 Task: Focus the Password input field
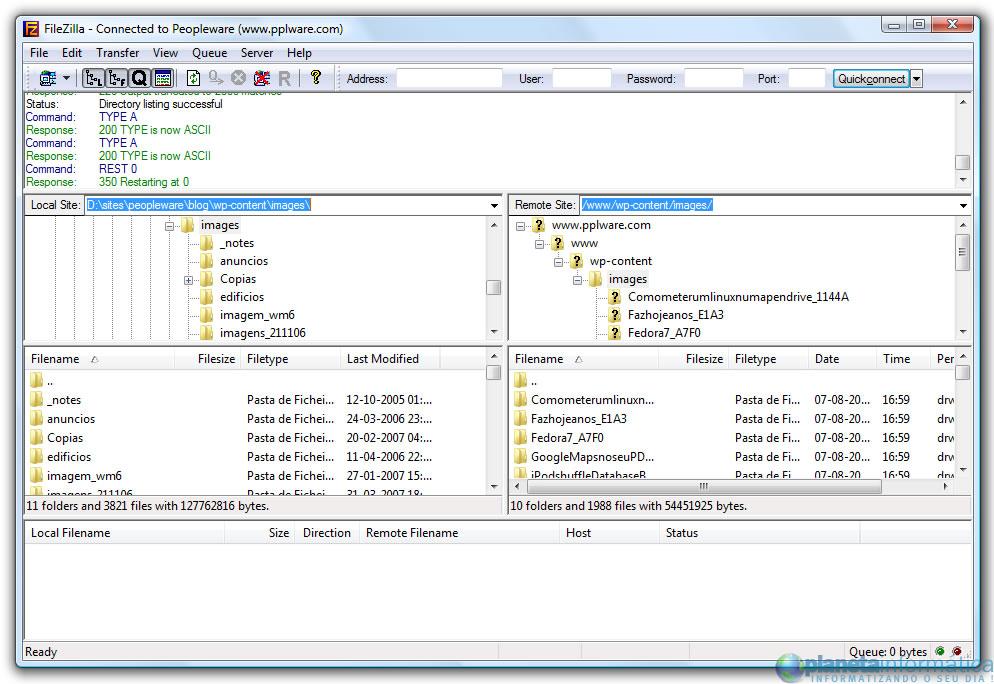(x=713, y=79)
